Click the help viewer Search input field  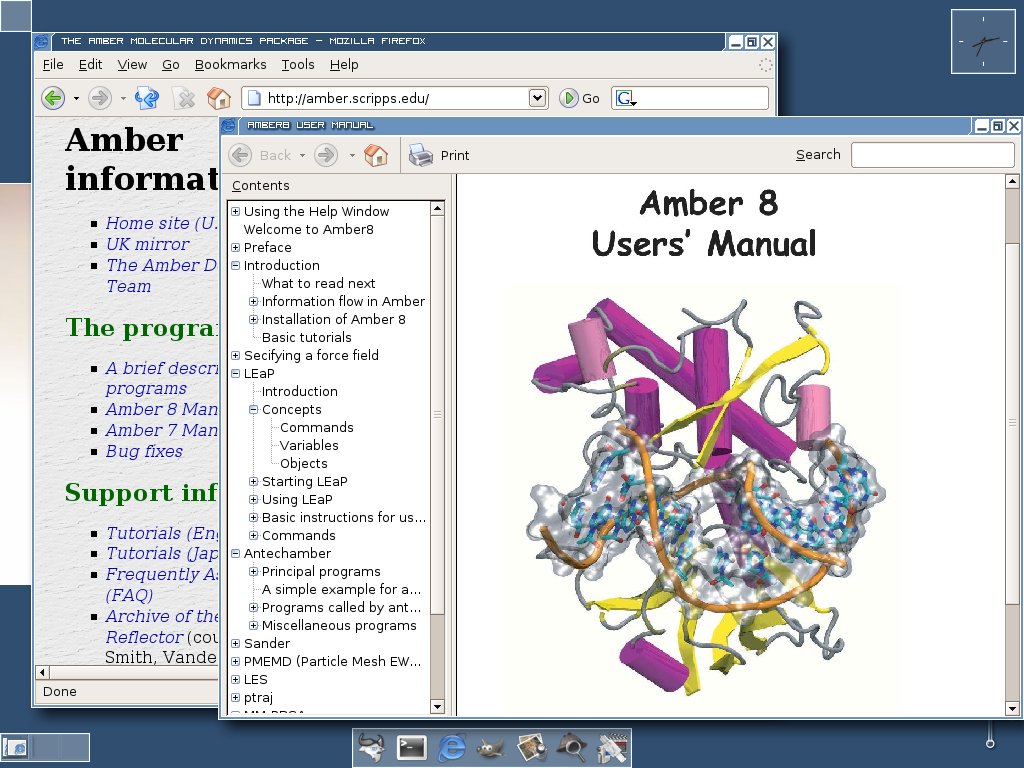tap(932, 155)
